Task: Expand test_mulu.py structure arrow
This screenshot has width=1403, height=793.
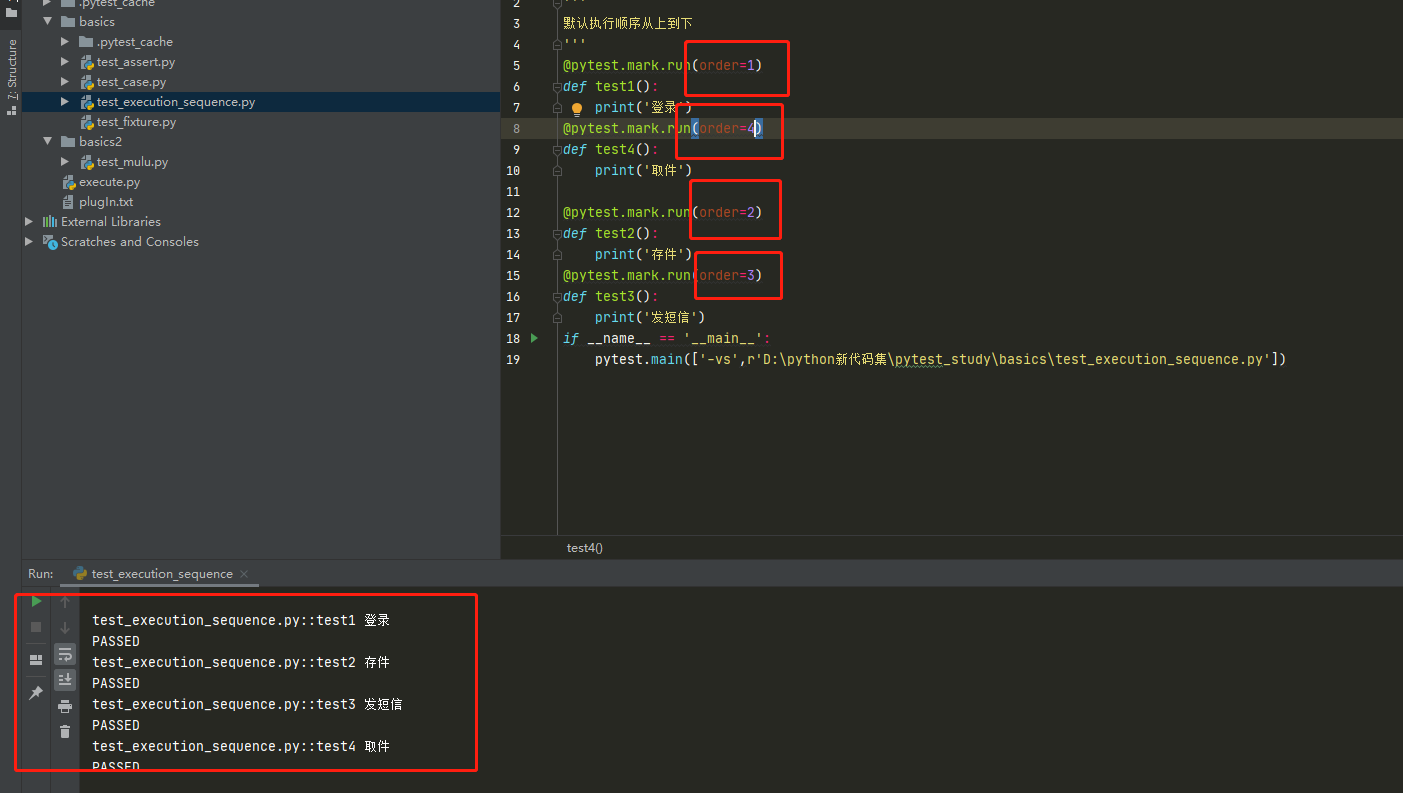Action: (65, 162)
